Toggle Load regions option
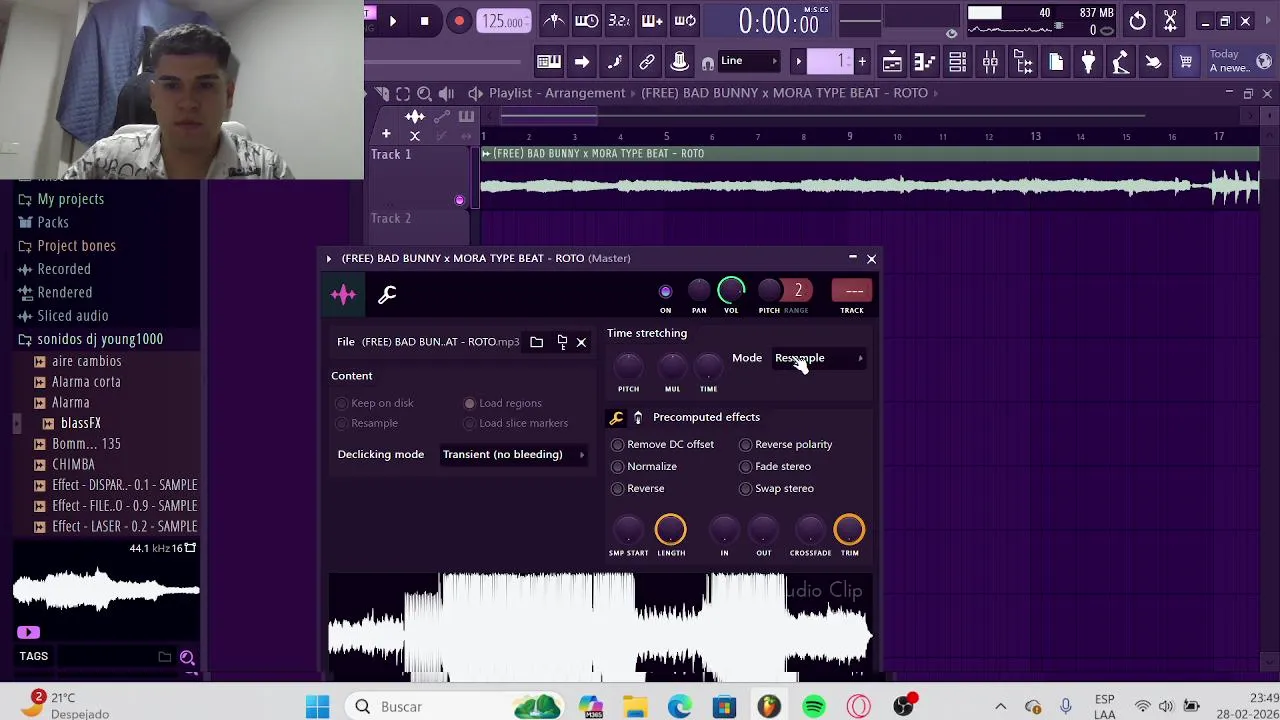This screenshot has width=1280, height=720. [502, 403]
